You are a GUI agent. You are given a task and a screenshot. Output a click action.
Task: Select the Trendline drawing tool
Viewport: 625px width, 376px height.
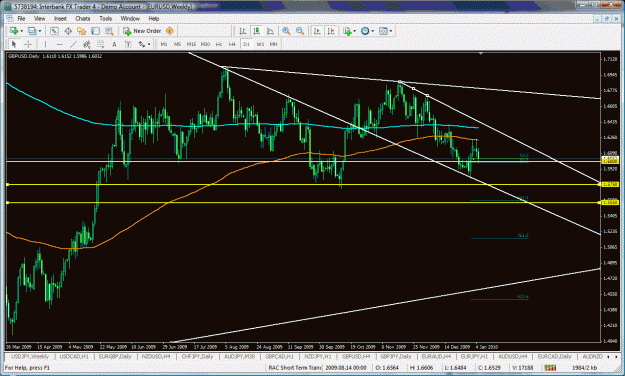coord(73,44)
